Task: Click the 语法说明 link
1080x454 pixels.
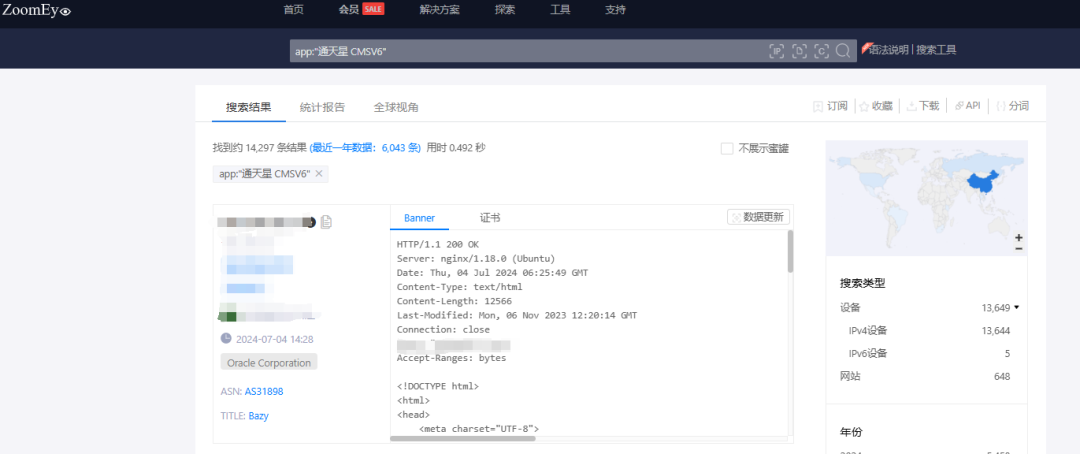Action: 889,50
